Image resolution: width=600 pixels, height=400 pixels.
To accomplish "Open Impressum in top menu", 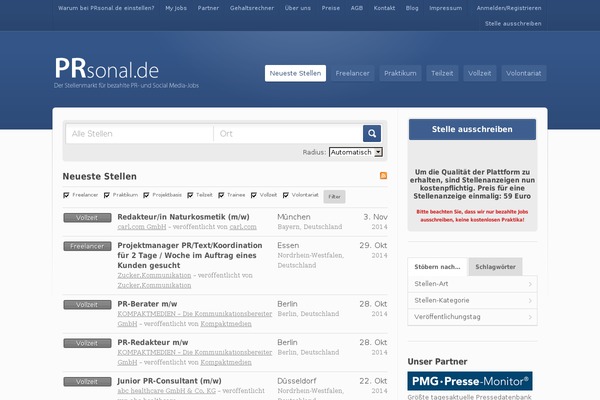I will 445,8.
